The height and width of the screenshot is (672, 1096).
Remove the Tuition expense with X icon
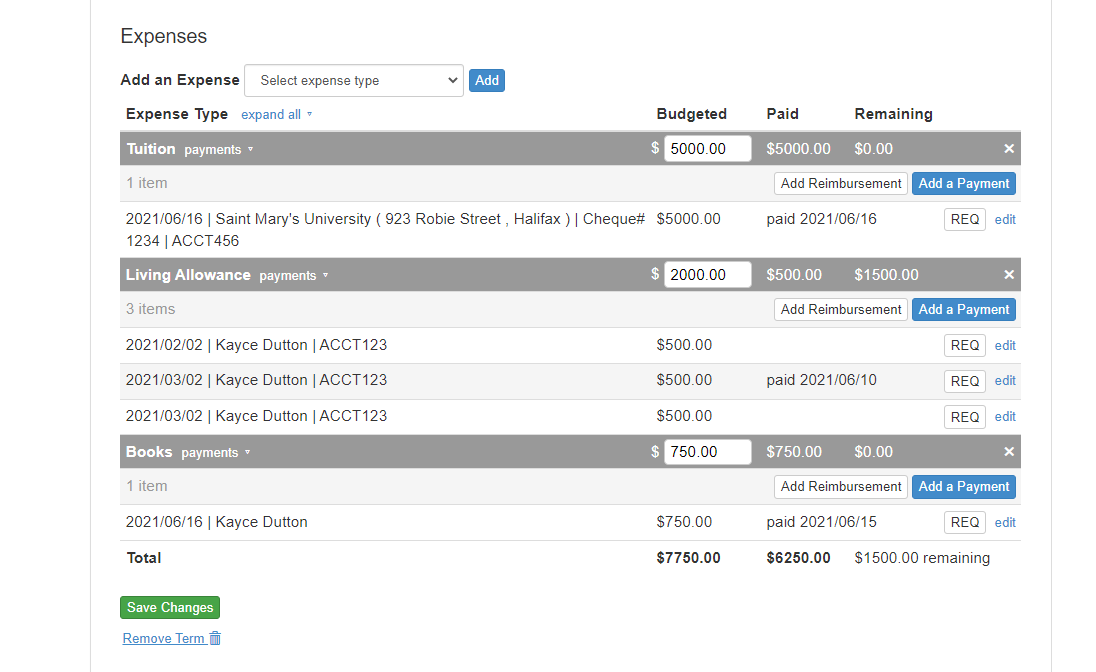point(1009,149)
